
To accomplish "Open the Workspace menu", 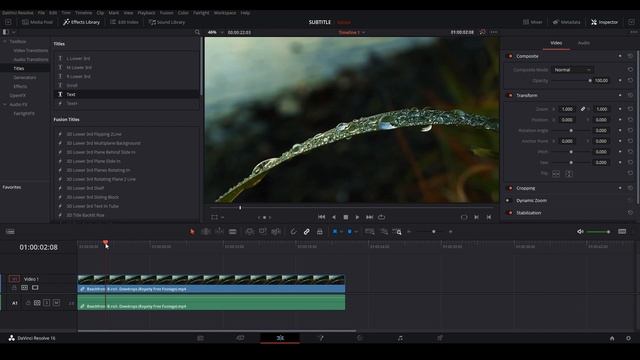I will point(225,13).
